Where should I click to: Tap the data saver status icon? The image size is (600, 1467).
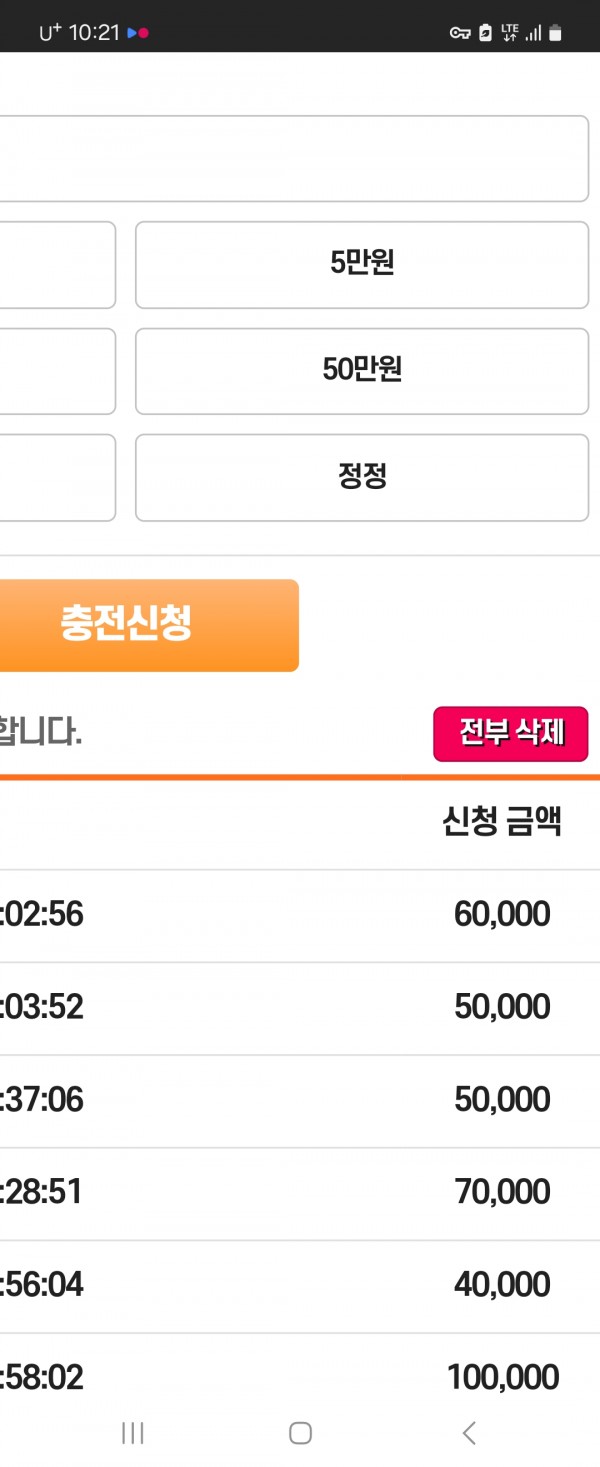485,33
